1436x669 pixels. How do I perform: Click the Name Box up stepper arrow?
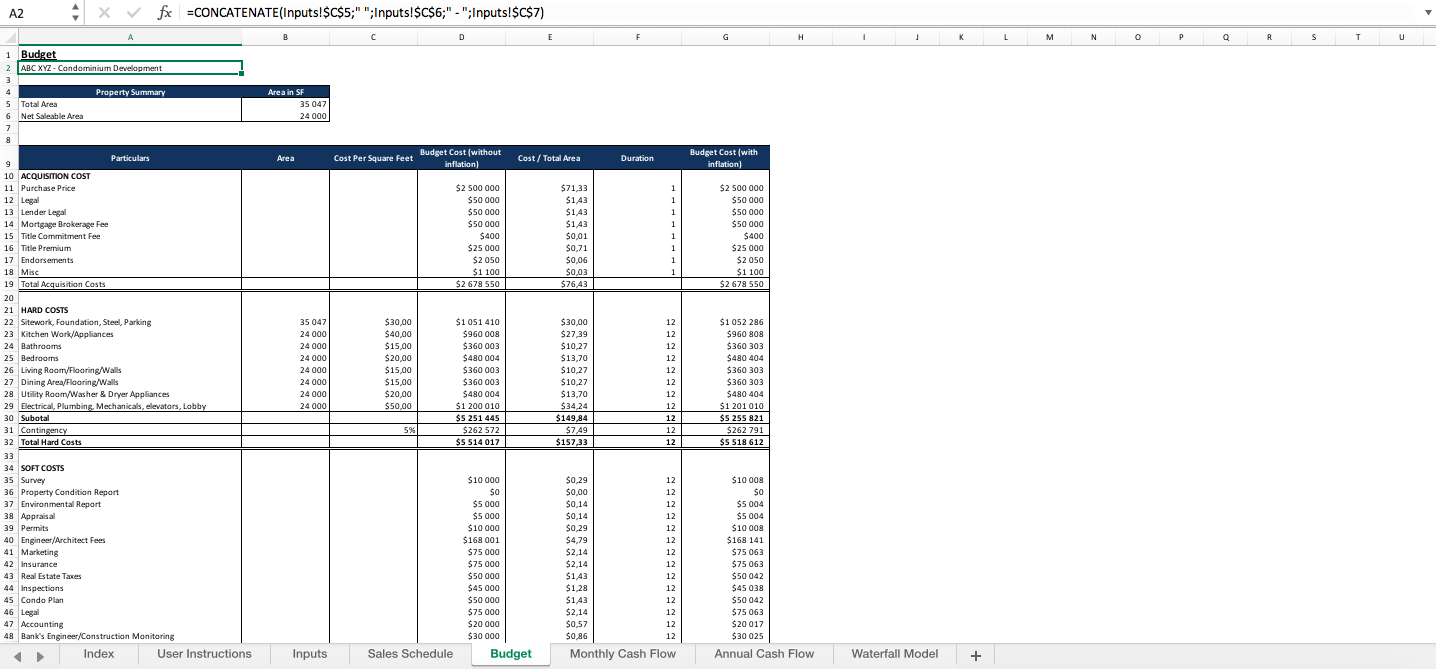75,8
